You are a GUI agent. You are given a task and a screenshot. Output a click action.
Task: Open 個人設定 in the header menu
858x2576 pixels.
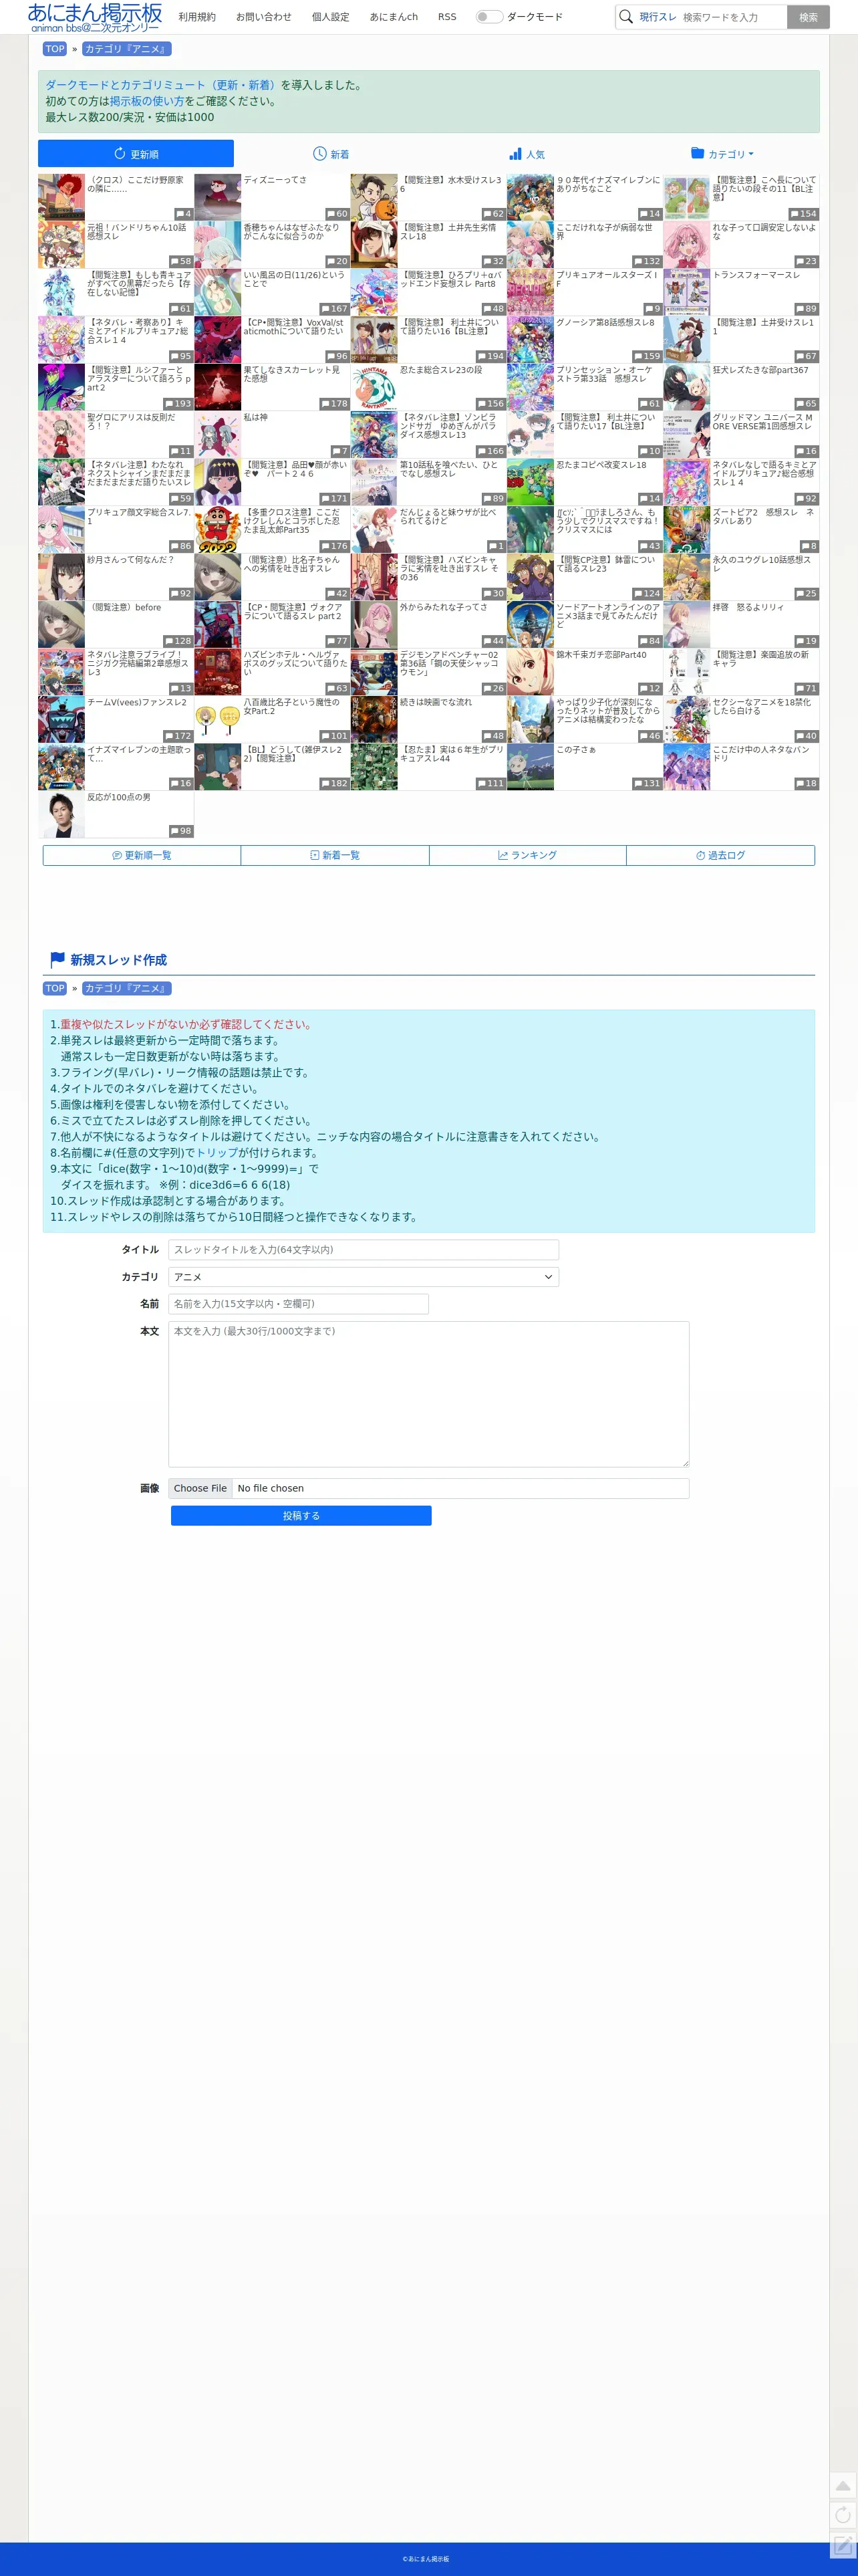pos(331,17)
